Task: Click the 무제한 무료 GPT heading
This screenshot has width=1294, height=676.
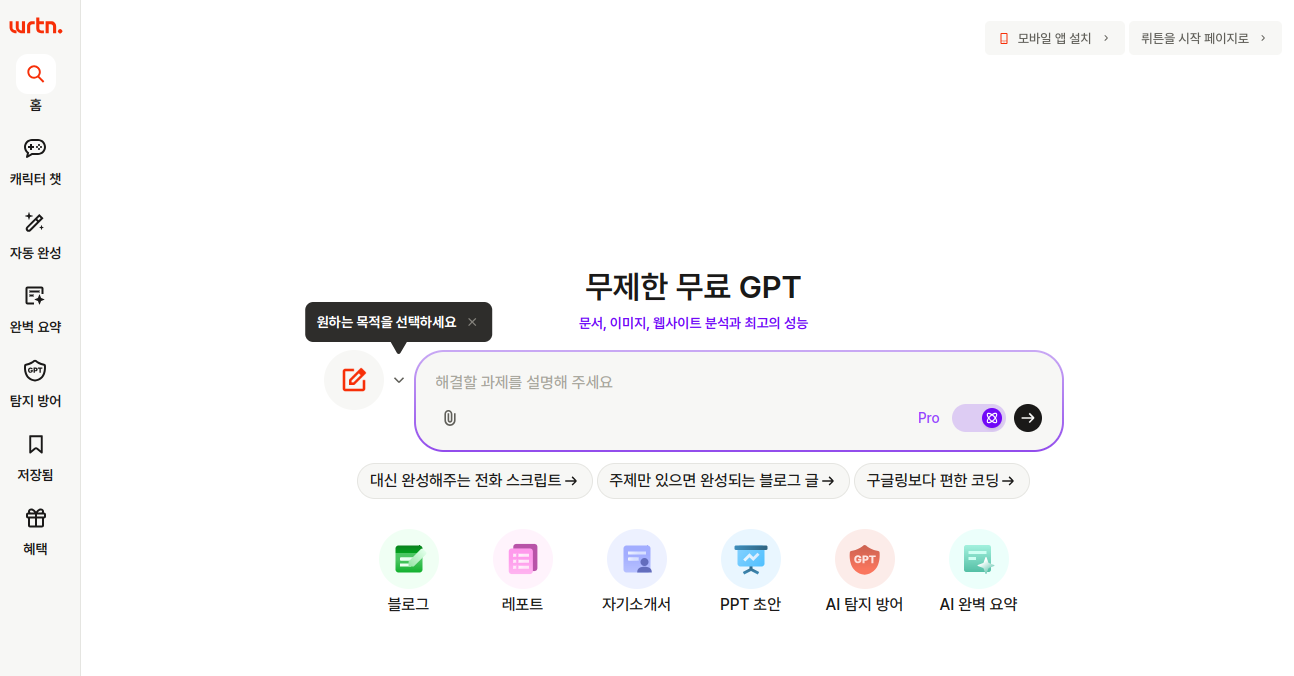Action: pyautogui.click(x=693, y=287)
